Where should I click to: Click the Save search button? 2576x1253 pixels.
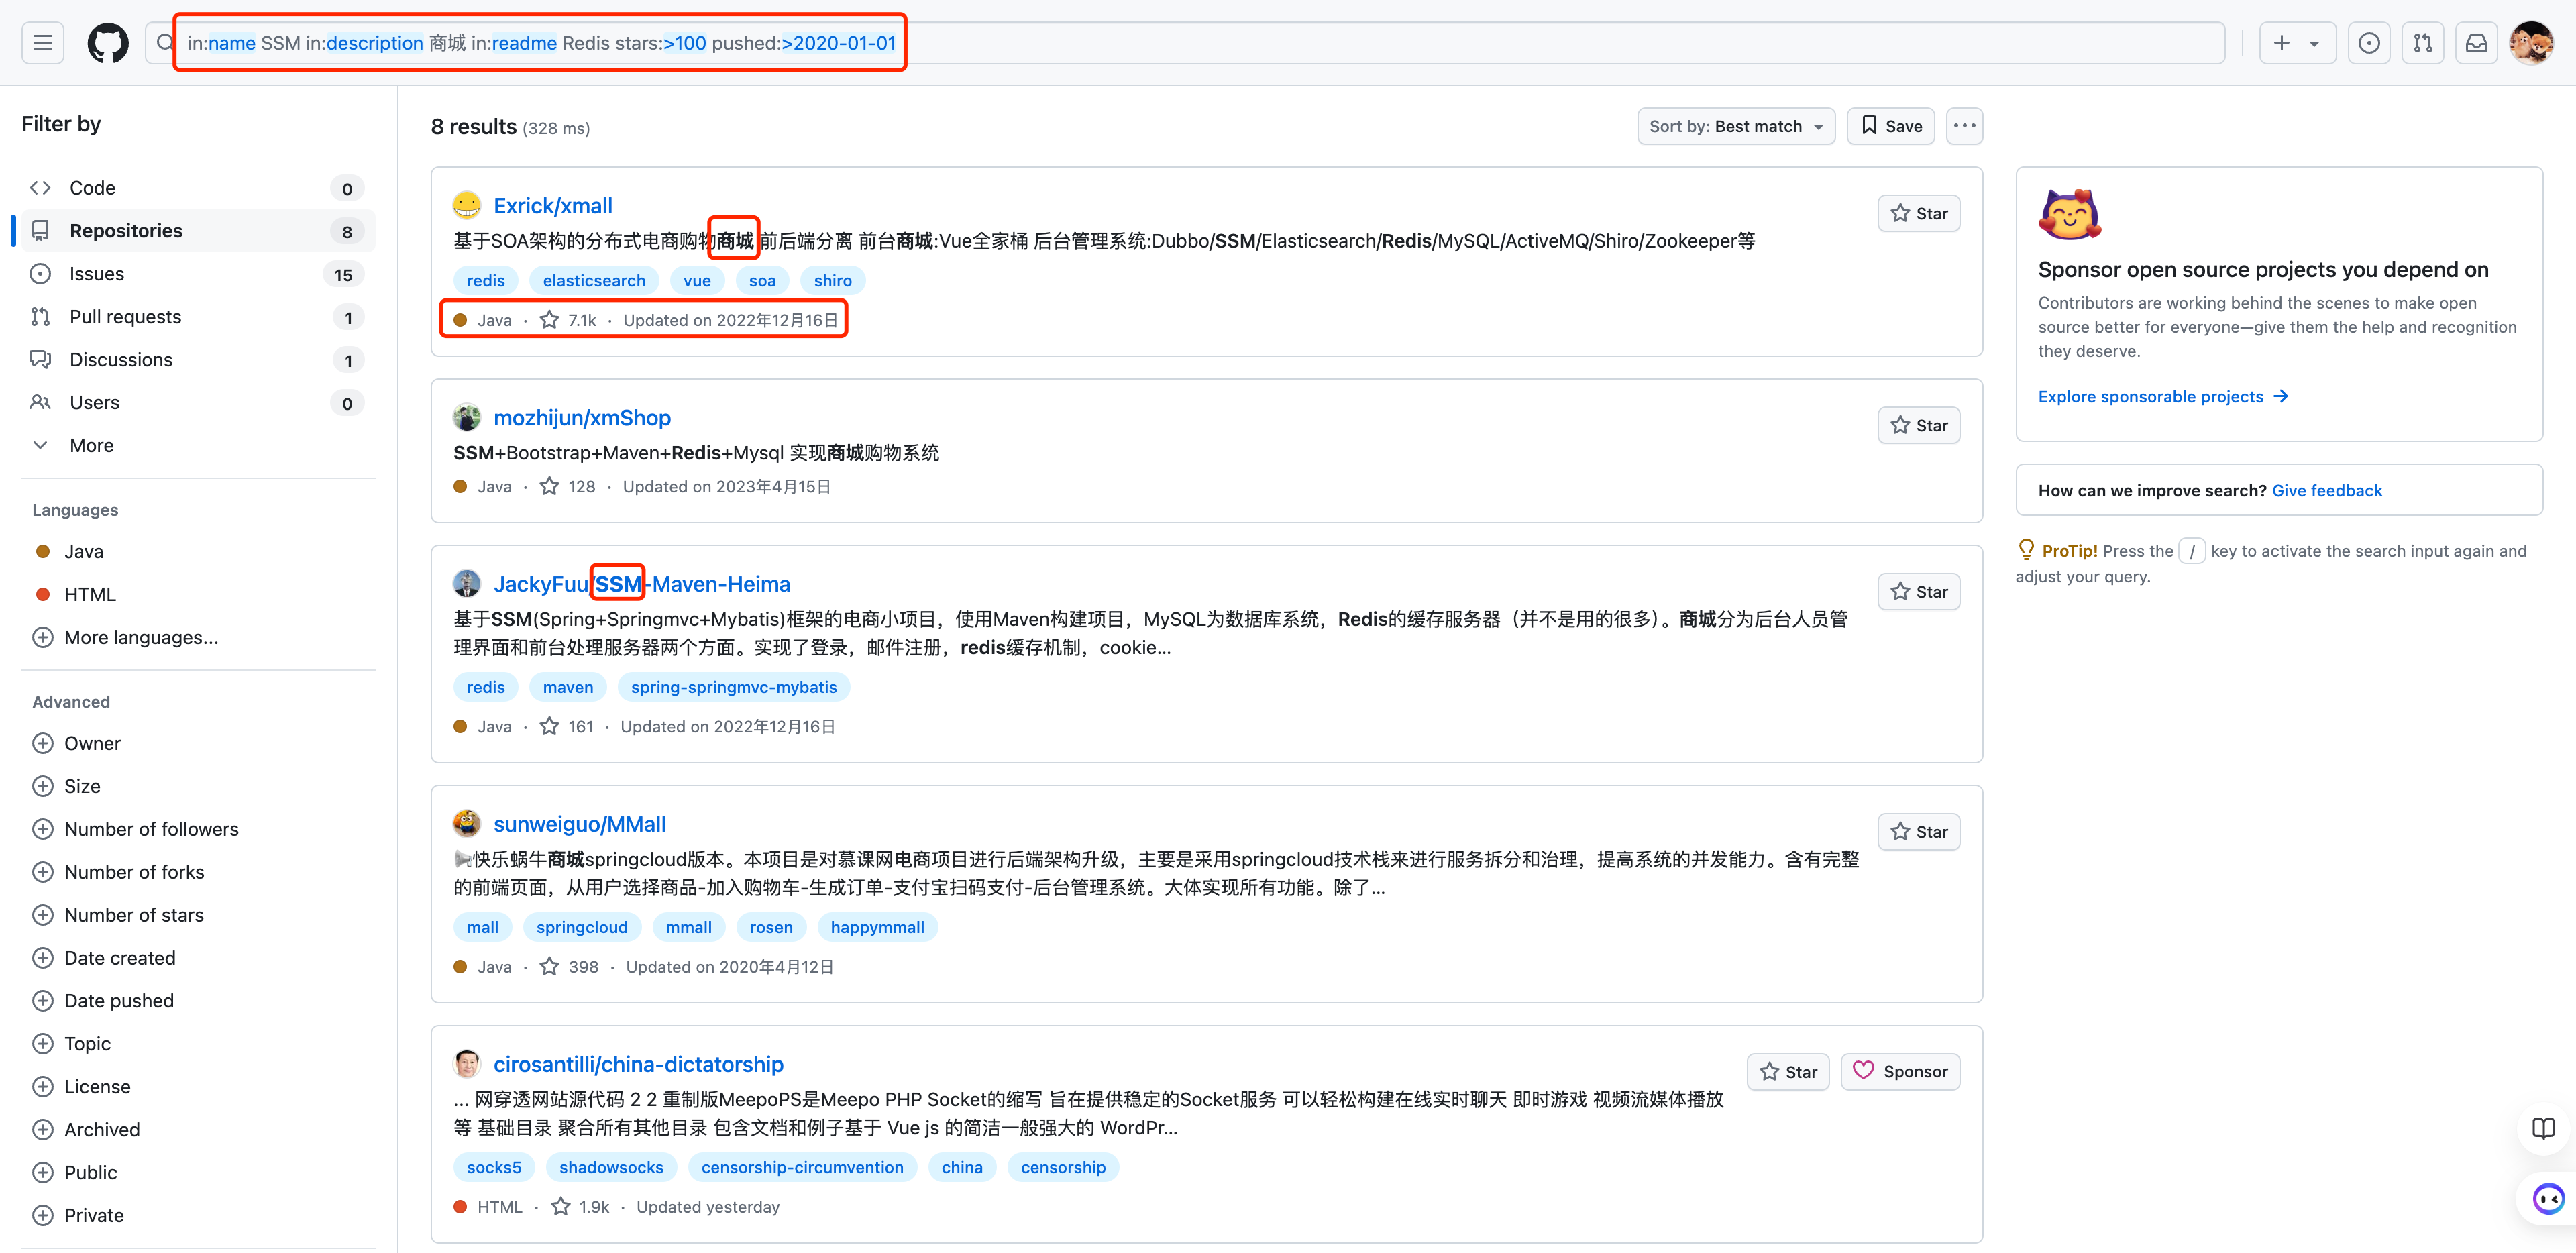click(1890, 126)
